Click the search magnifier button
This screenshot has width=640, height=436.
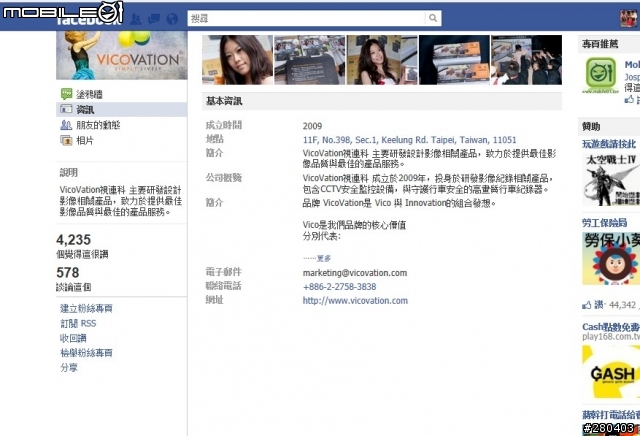click(433, 18)
